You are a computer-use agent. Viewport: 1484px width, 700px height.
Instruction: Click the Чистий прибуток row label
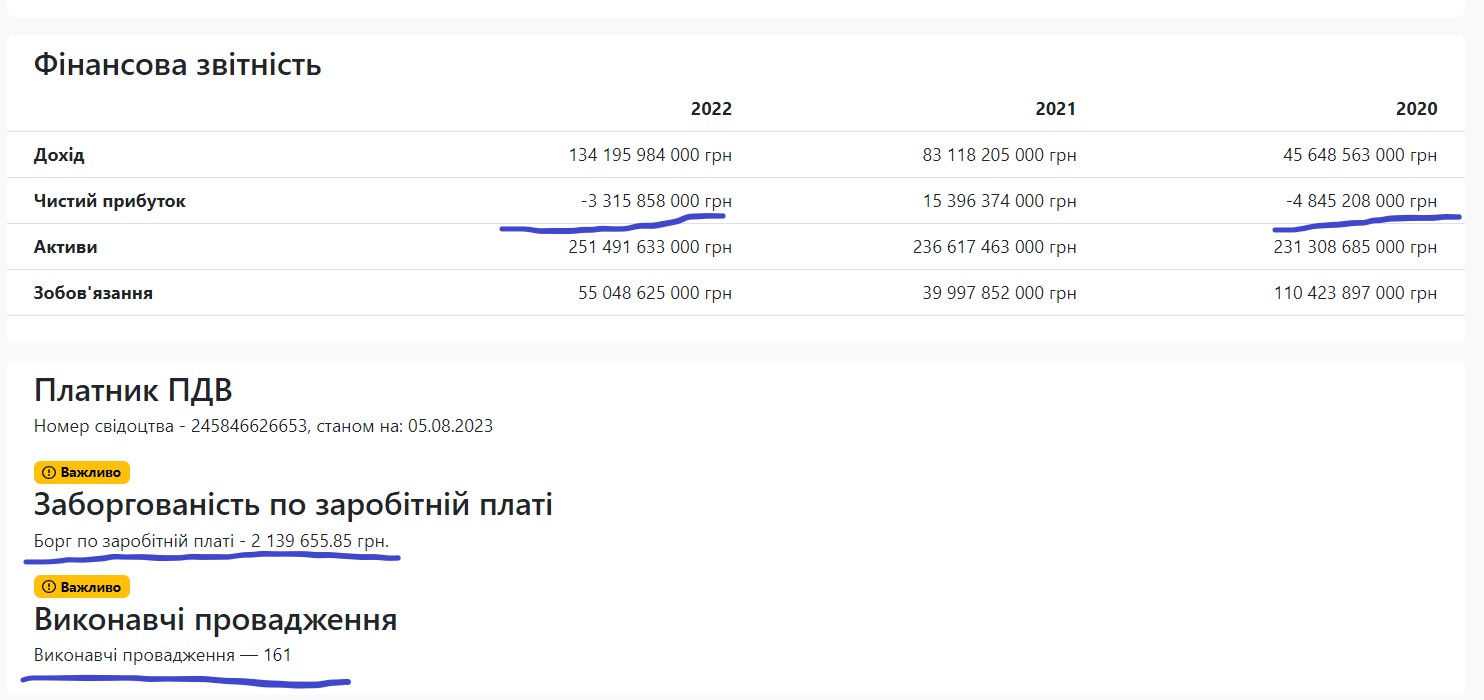[110, 201]
